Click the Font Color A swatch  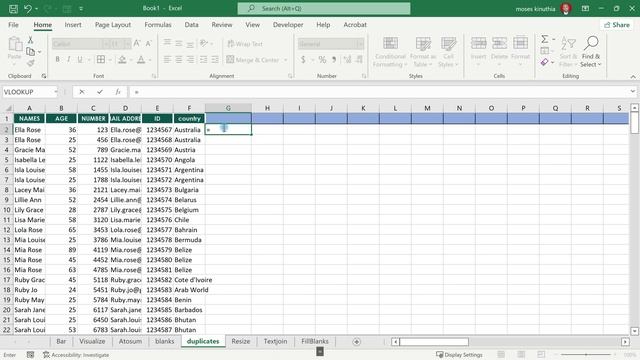click(x=141, y=60)
